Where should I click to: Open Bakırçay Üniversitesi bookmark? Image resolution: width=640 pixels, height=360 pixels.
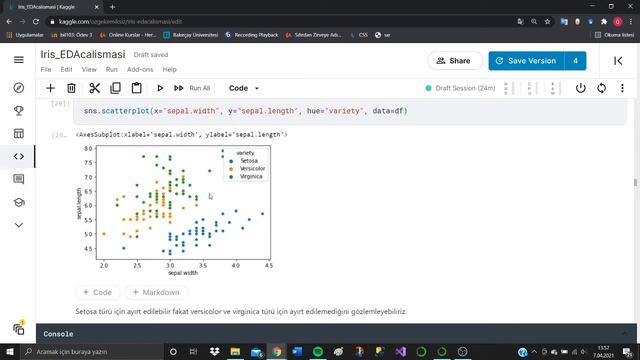pos(191,35)
